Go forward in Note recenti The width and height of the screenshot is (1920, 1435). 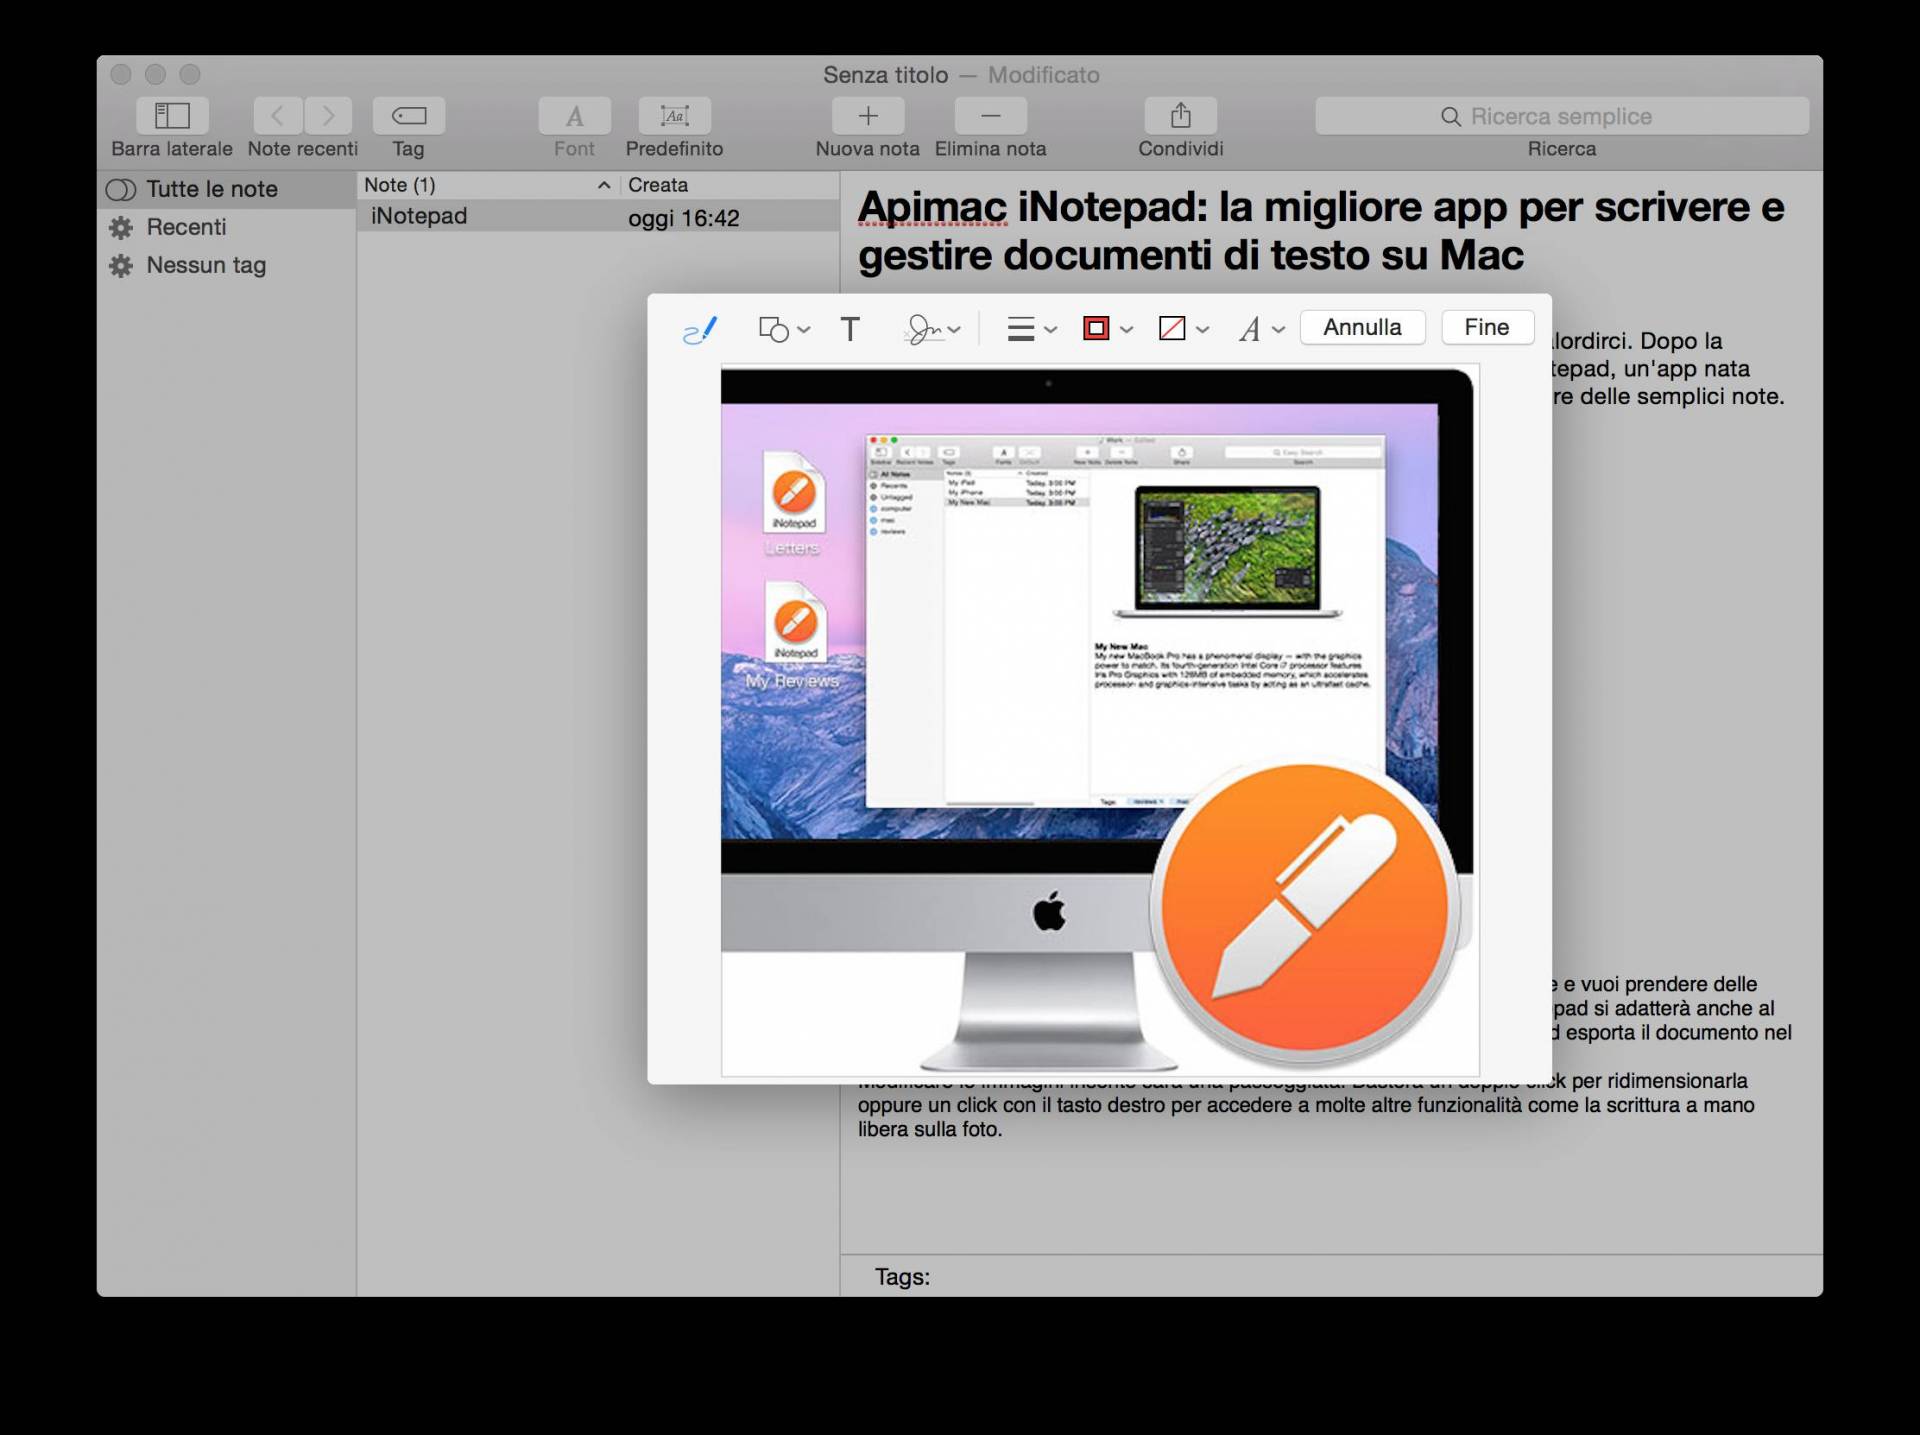(328, 116)
